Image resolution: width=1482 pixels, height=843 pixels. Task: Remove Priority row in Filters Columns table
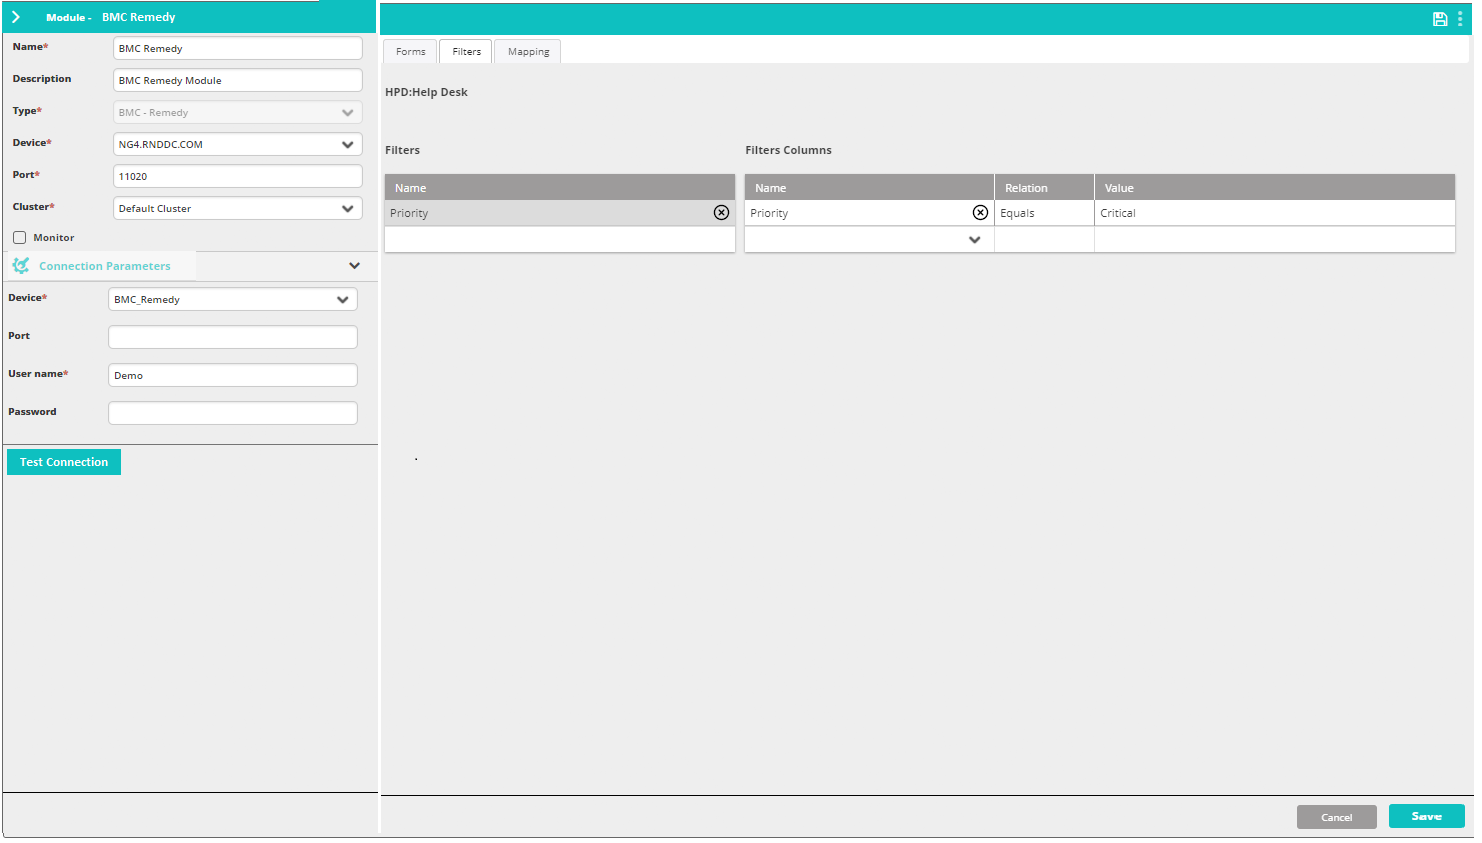tap(980, 213)
